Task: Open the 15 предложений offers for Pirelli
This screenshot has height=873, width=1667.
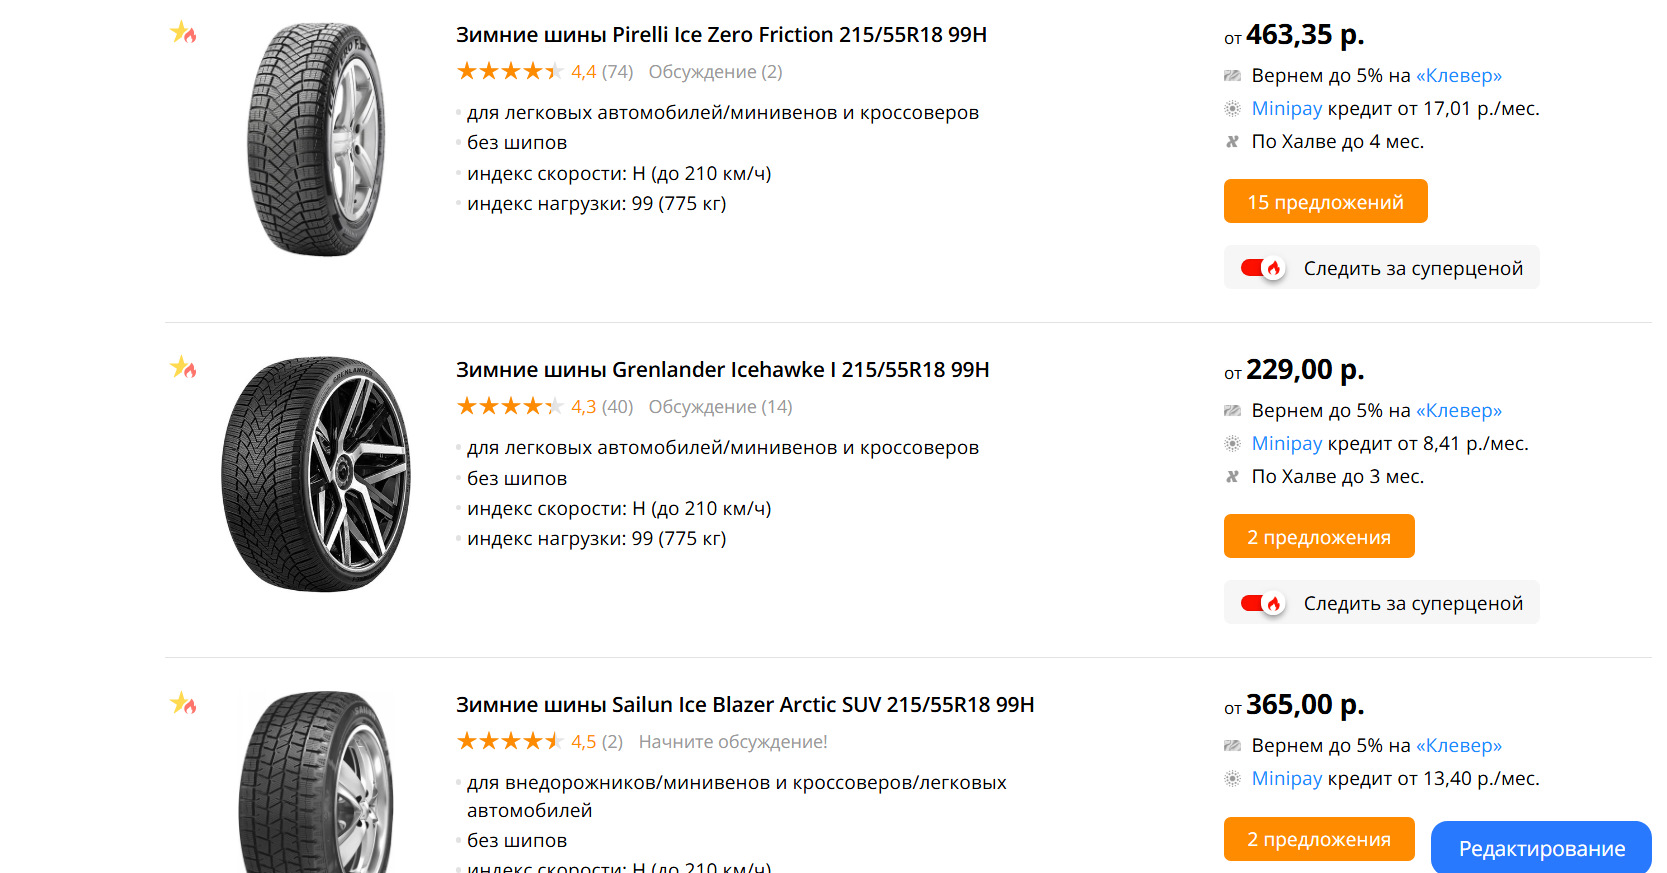Action: tap(1324, 202)
